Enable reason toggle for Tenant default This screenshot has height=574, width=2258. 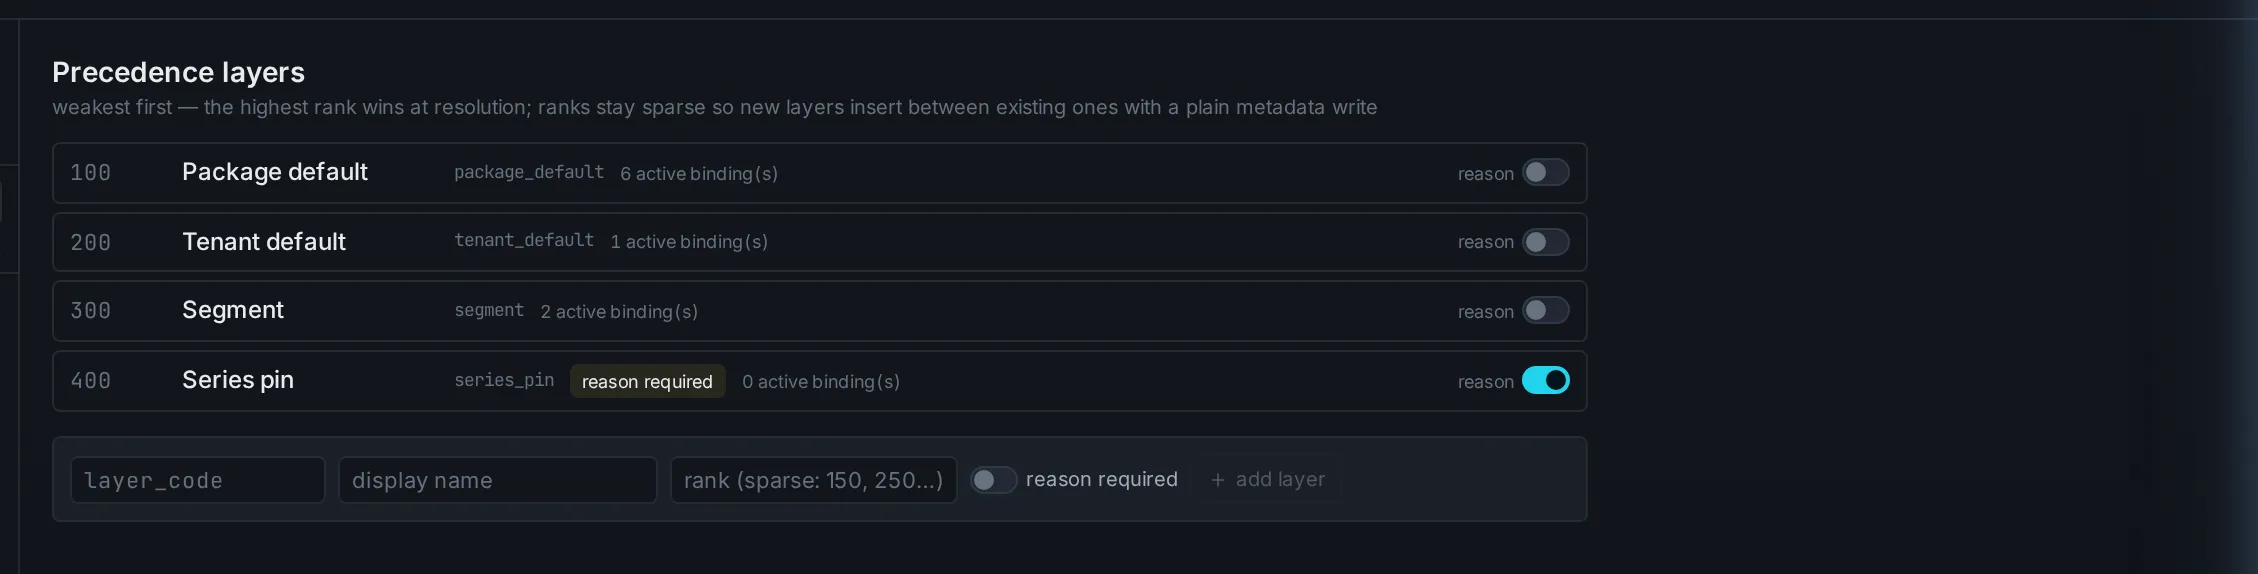coord(1545,242)
